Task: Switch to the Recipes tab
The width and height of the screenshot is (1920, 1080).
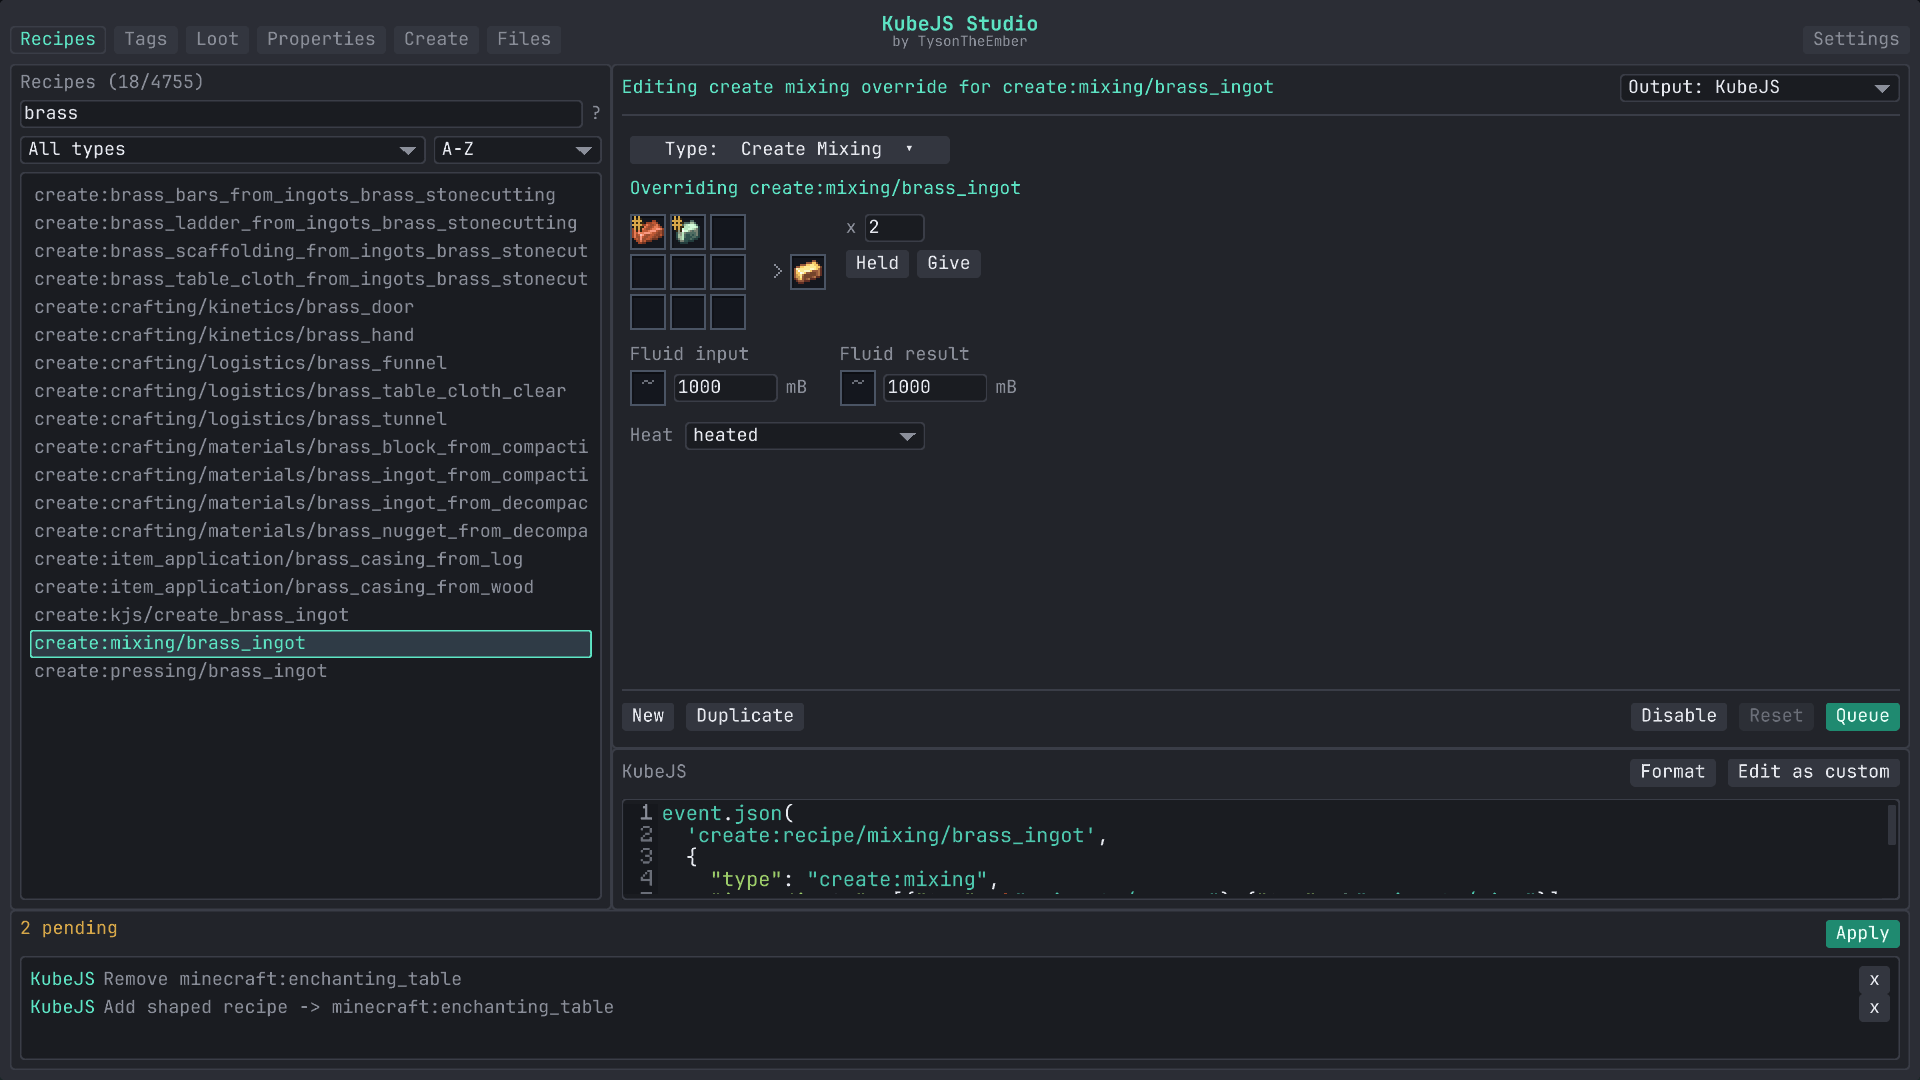Action: pyautogui.click(x=58, y=40)
